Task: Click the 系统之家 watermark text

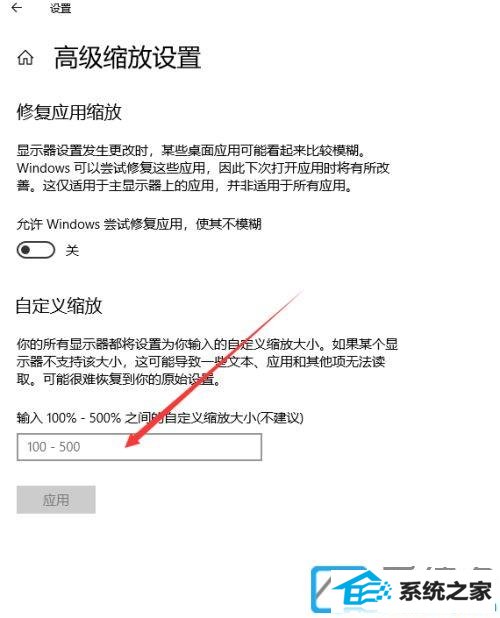Action: (x=445, y=591)
